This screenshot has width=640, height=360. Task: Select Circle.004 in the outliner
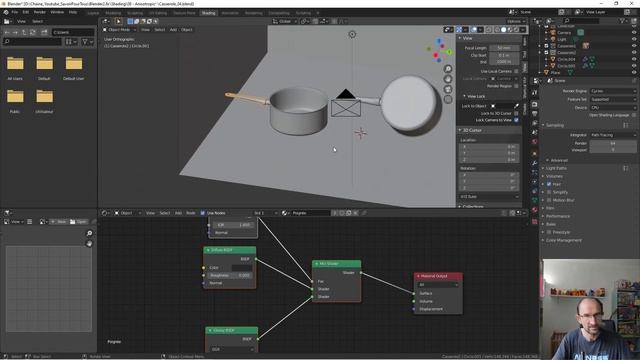coord(566,59)
